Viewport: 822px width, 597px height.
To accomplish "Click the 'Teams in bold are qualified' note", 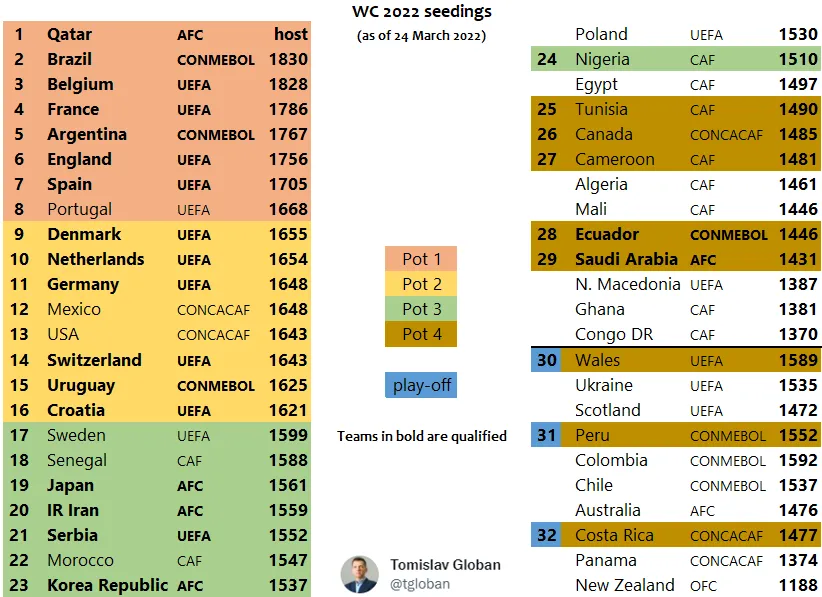I will point(421,436).
